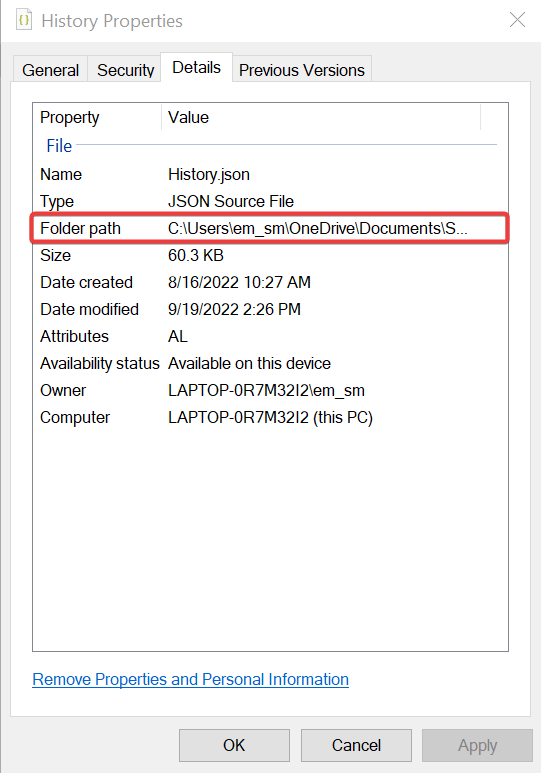Click Available on this device value
Viewport: 541px width, 773px height.
[249, 363]
